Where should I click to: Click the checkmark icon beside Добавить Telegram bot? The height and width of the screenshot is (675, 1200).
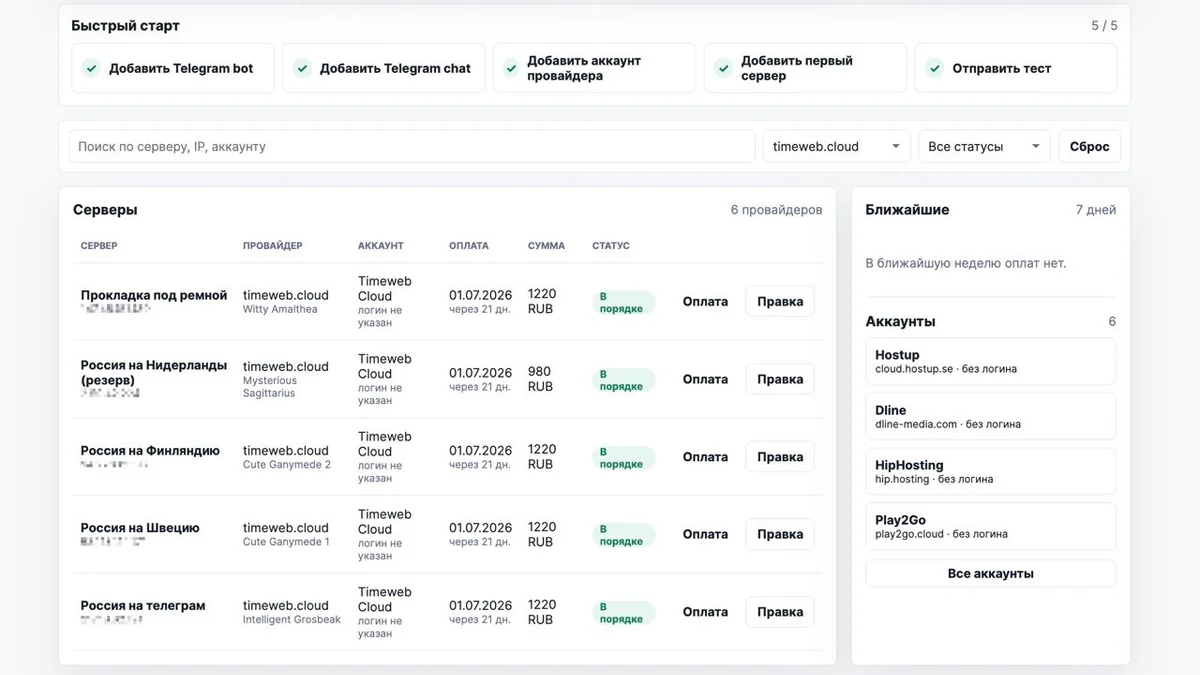coord(91,68)
